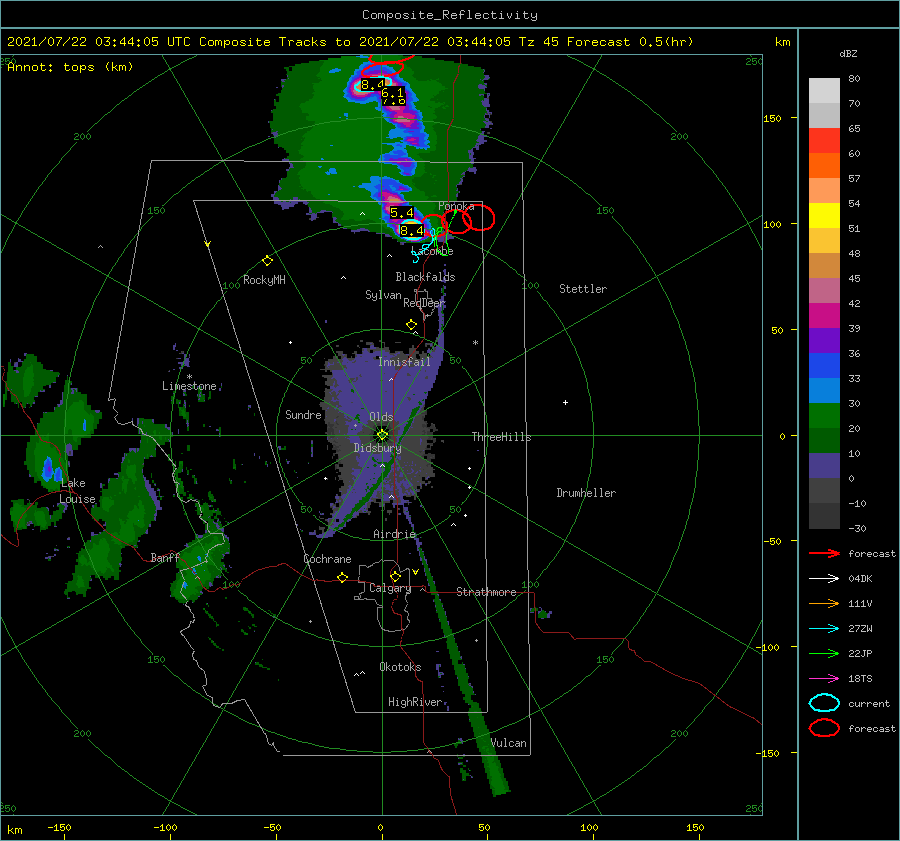This screenshot has height=841, width=900.
Task: Click the HighRiver label
Action: point(415,702)
